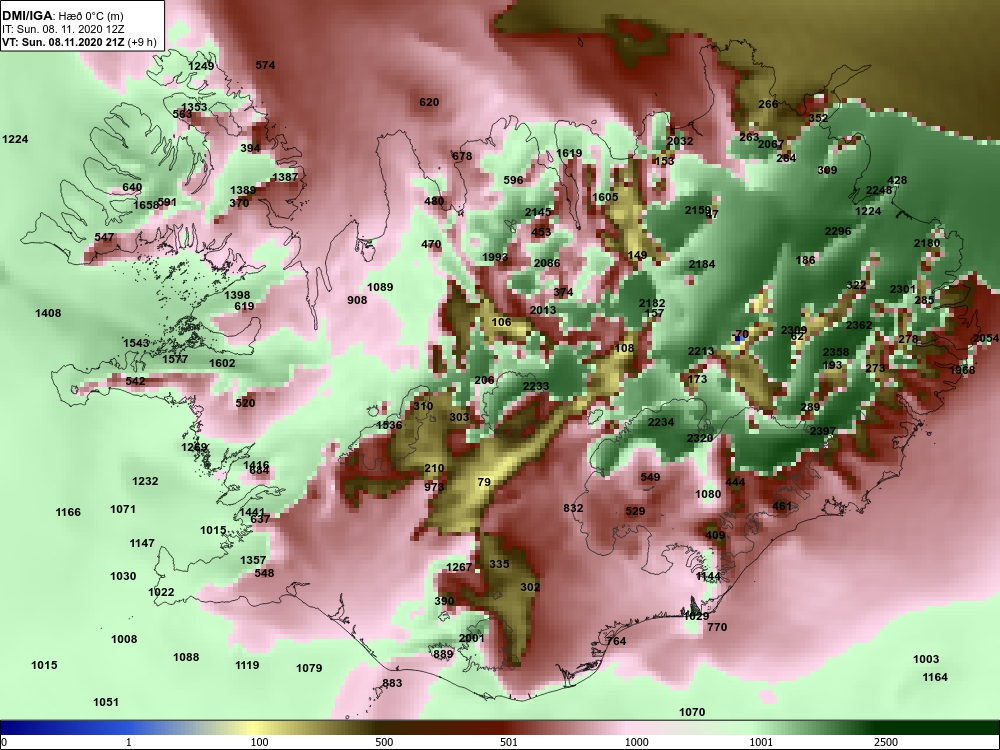
Task: Select the value 764 on south coast
Action: click(616, 642)
